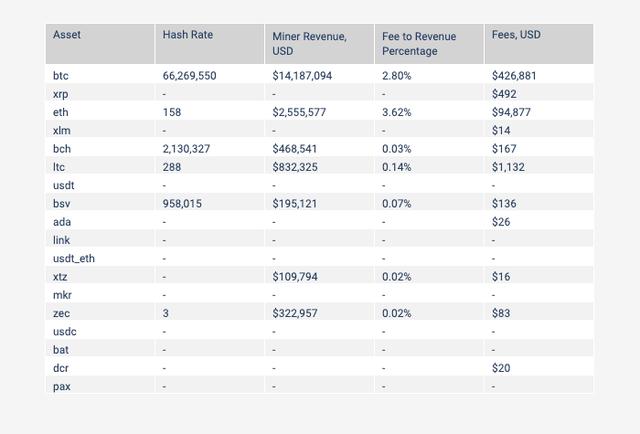640x434 pixels.
Task: Click the Miner Revenue, USD header
Action: point(309,44)
